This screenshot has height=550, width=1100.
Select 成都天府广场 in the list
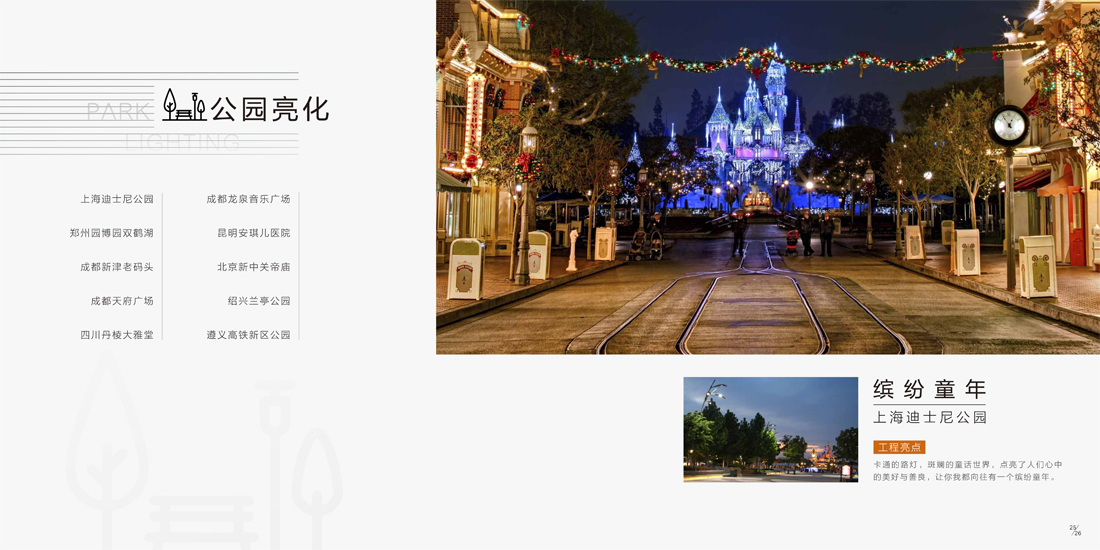122,301
